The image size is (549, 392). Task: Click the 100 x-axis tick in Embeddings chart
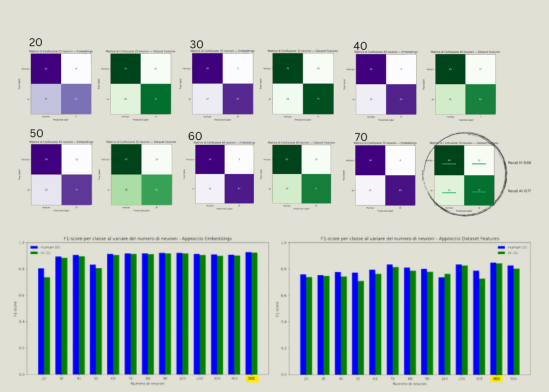182,379
